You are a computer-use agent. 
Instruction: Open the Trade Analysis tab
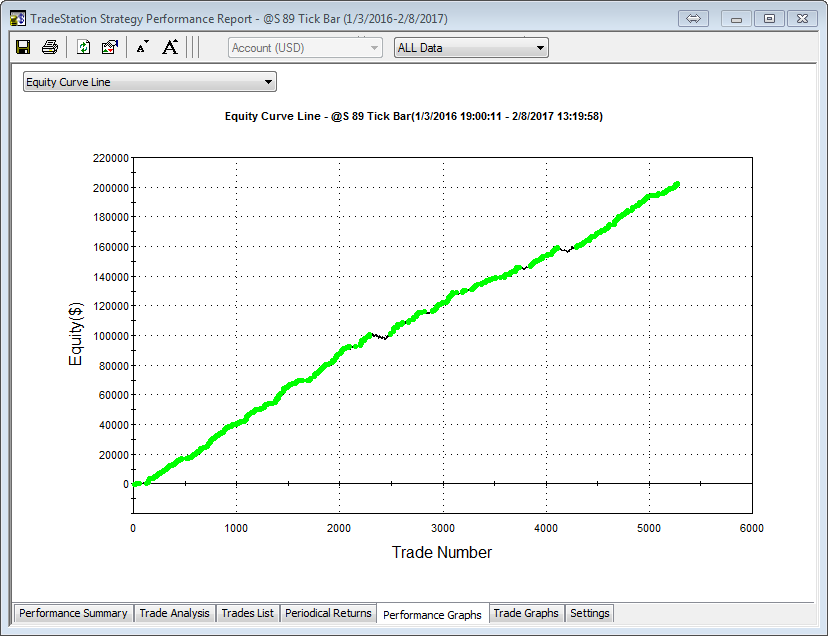click(x=174, y=613)
